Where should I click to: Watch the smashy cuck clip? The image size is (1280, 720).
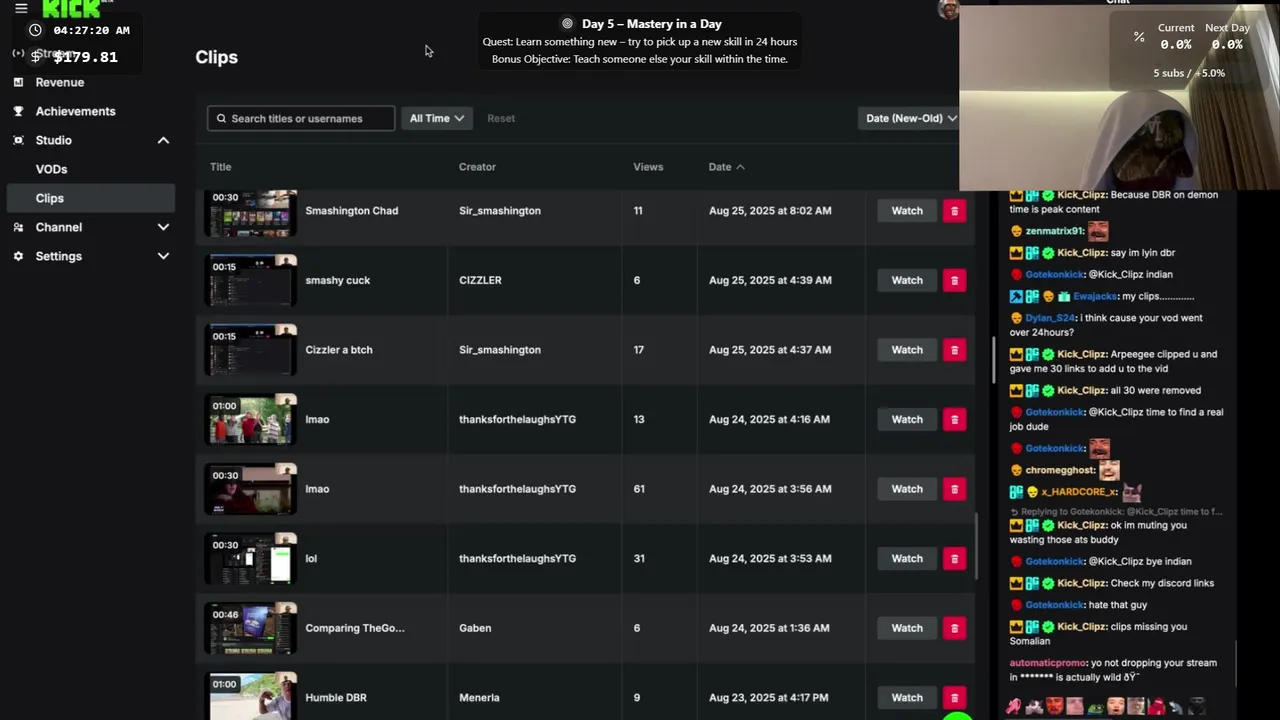(x=907, y=280)
